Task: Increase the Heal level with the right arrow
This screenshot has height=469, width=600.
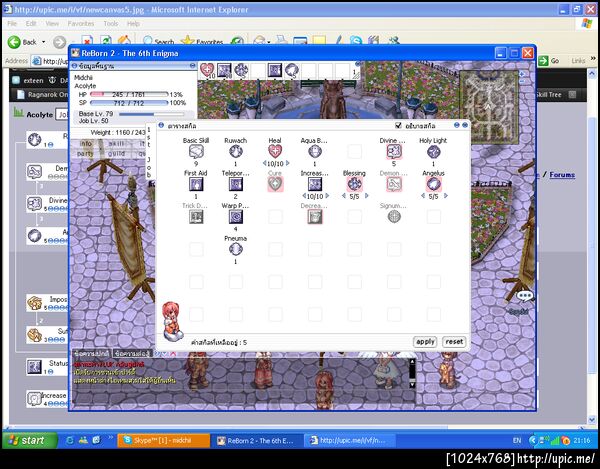Action: (x=287, y=163)
